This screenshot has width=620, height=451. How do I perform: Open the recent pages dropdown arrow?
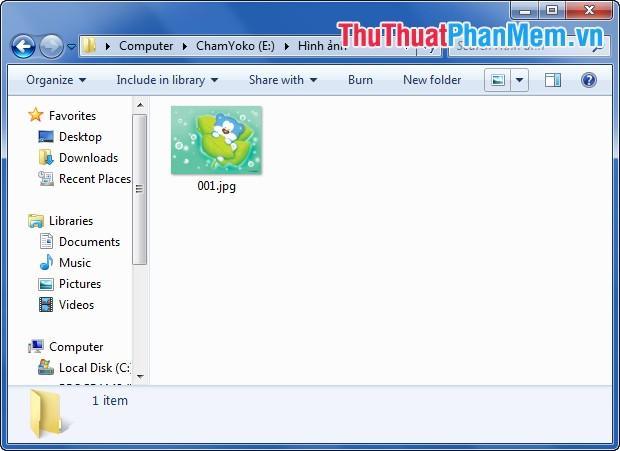click(71, 47)
